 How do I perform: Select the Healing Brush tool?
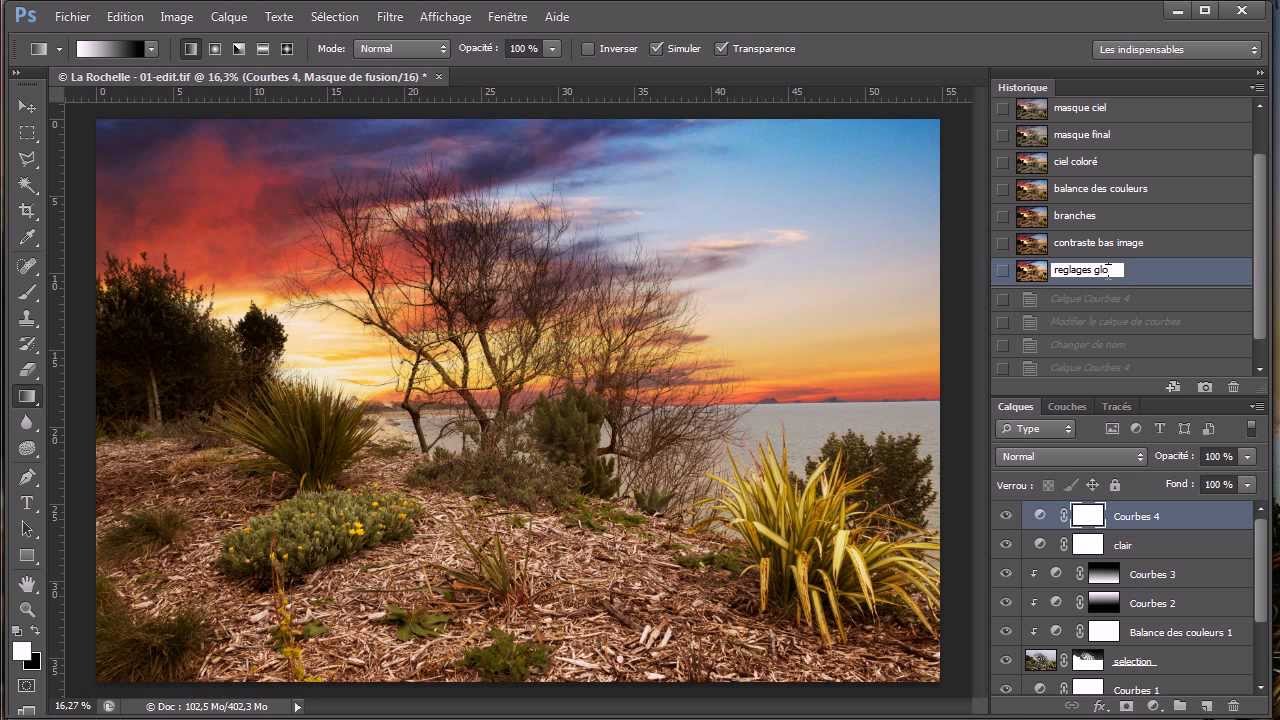(x=27, y=266)
